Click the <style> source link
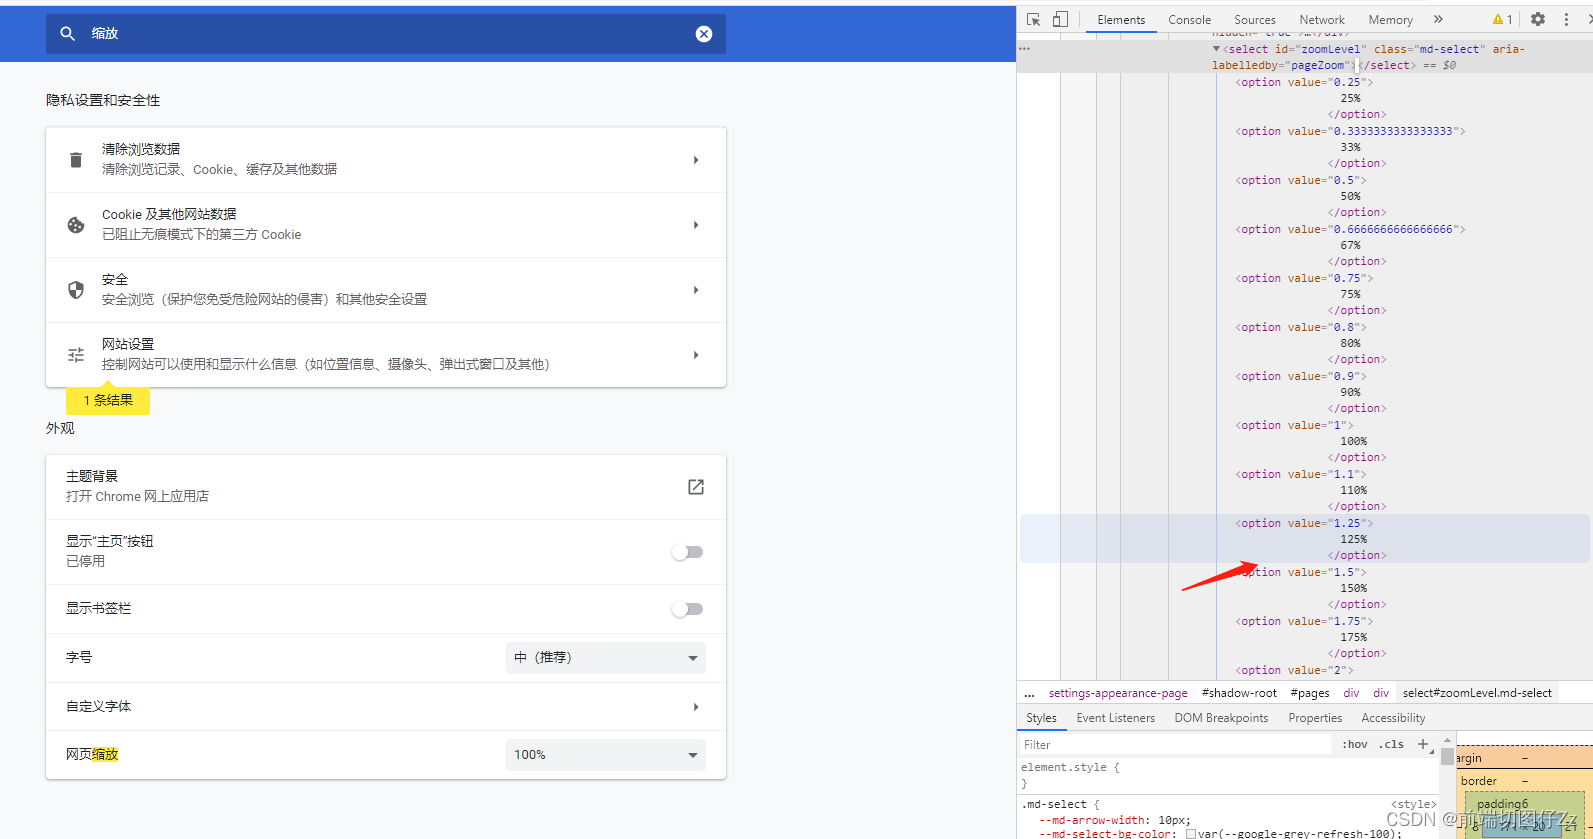Image resolution: width=1593 pixels, height=839 pixels. pos(1413,804)
